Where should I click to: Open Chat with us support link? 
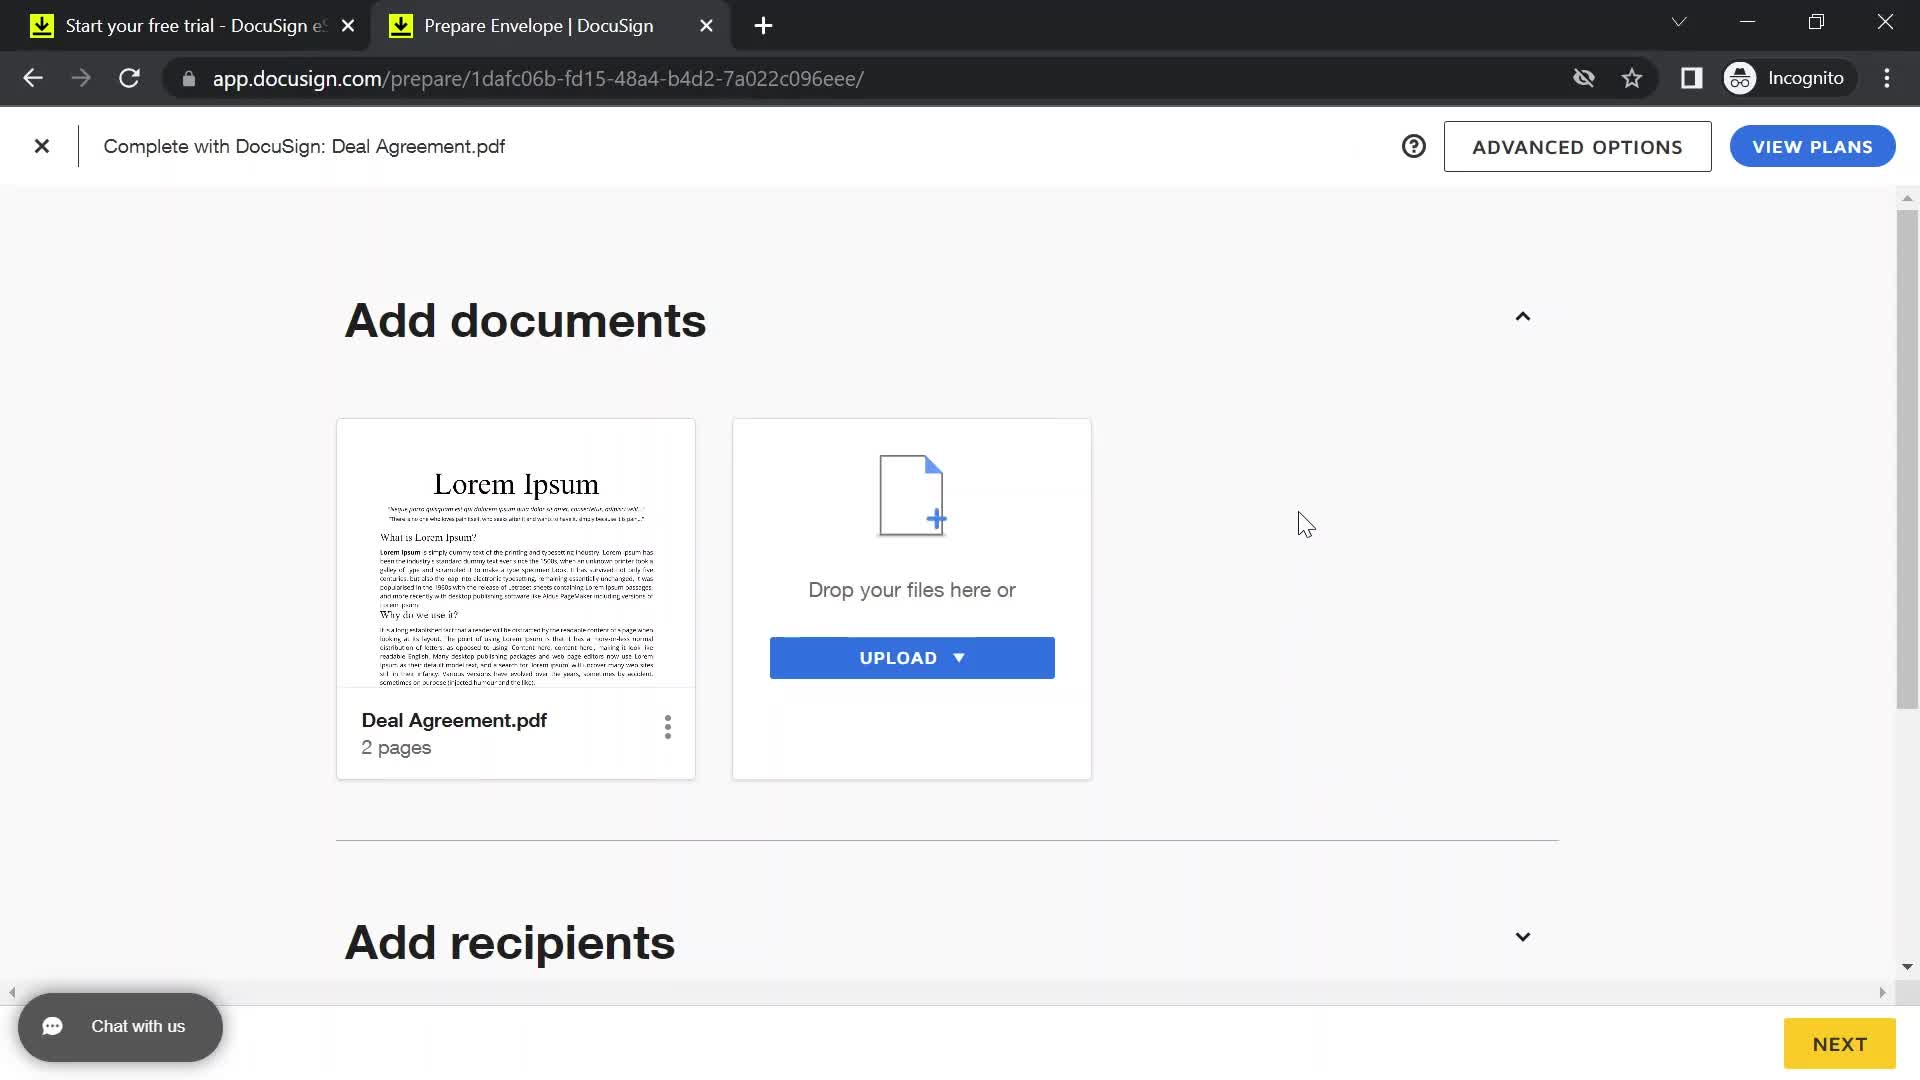[120, 1026]
